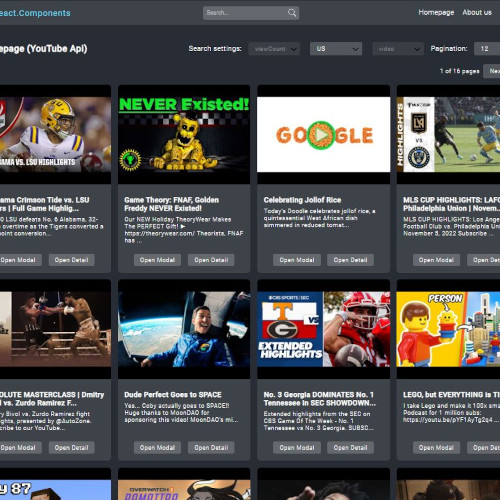Click the 'Search settings:' label
Image resolution: width=500 pixels, height=500 pixels.
tap(215, 49)
